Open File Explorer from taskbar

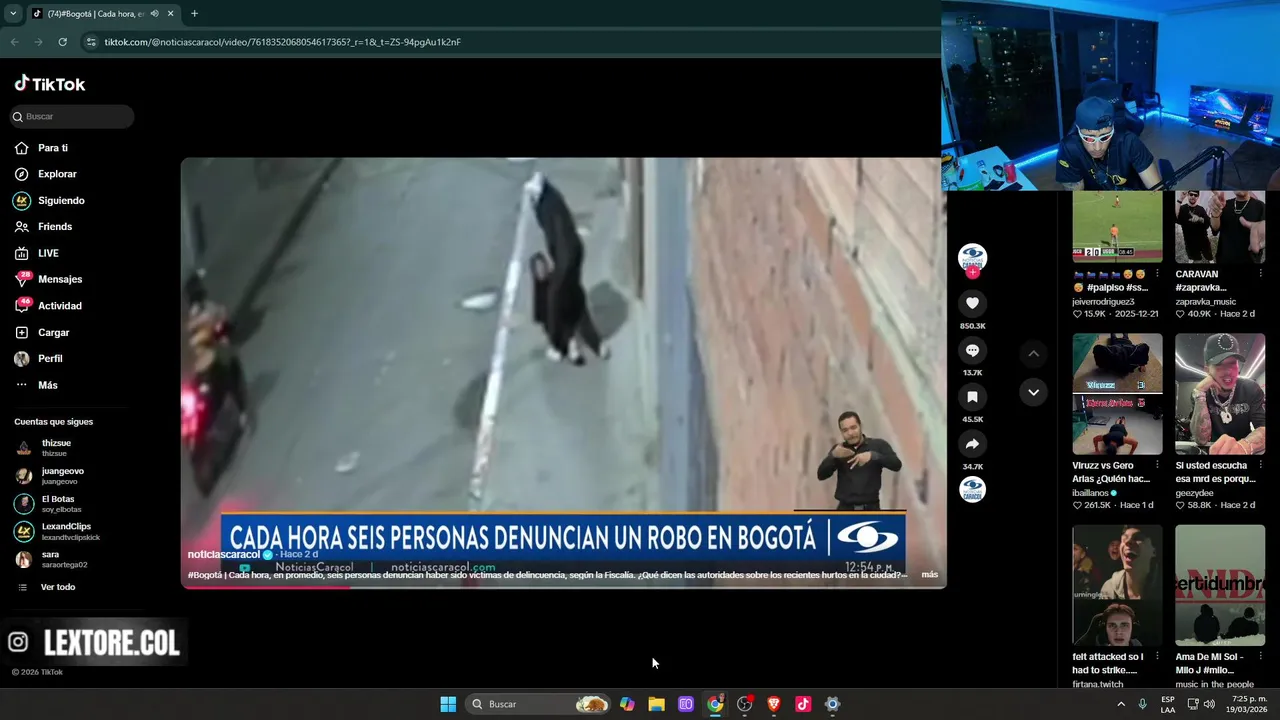[656, 704]
